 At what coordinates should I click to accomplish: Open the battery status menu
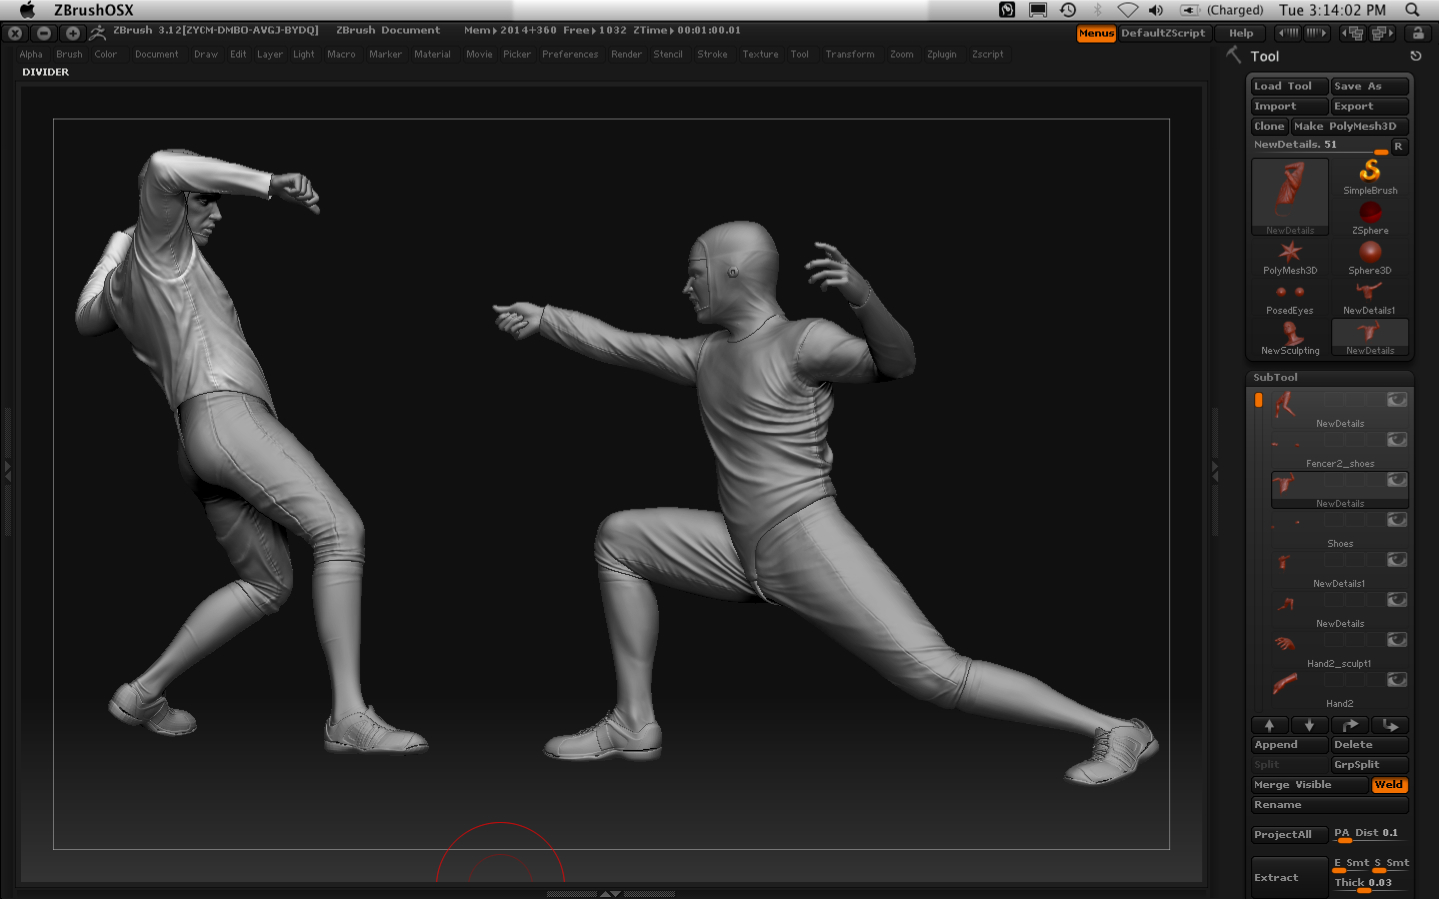[x=1221, y=10]
